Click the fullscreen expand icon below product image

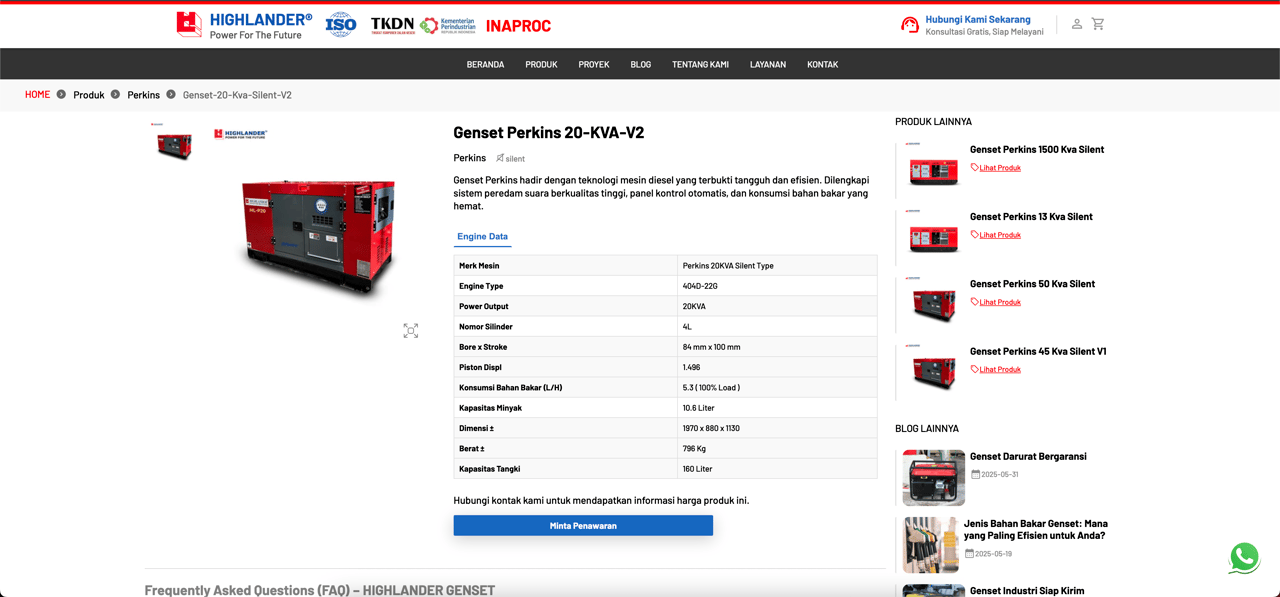point(410,330)
